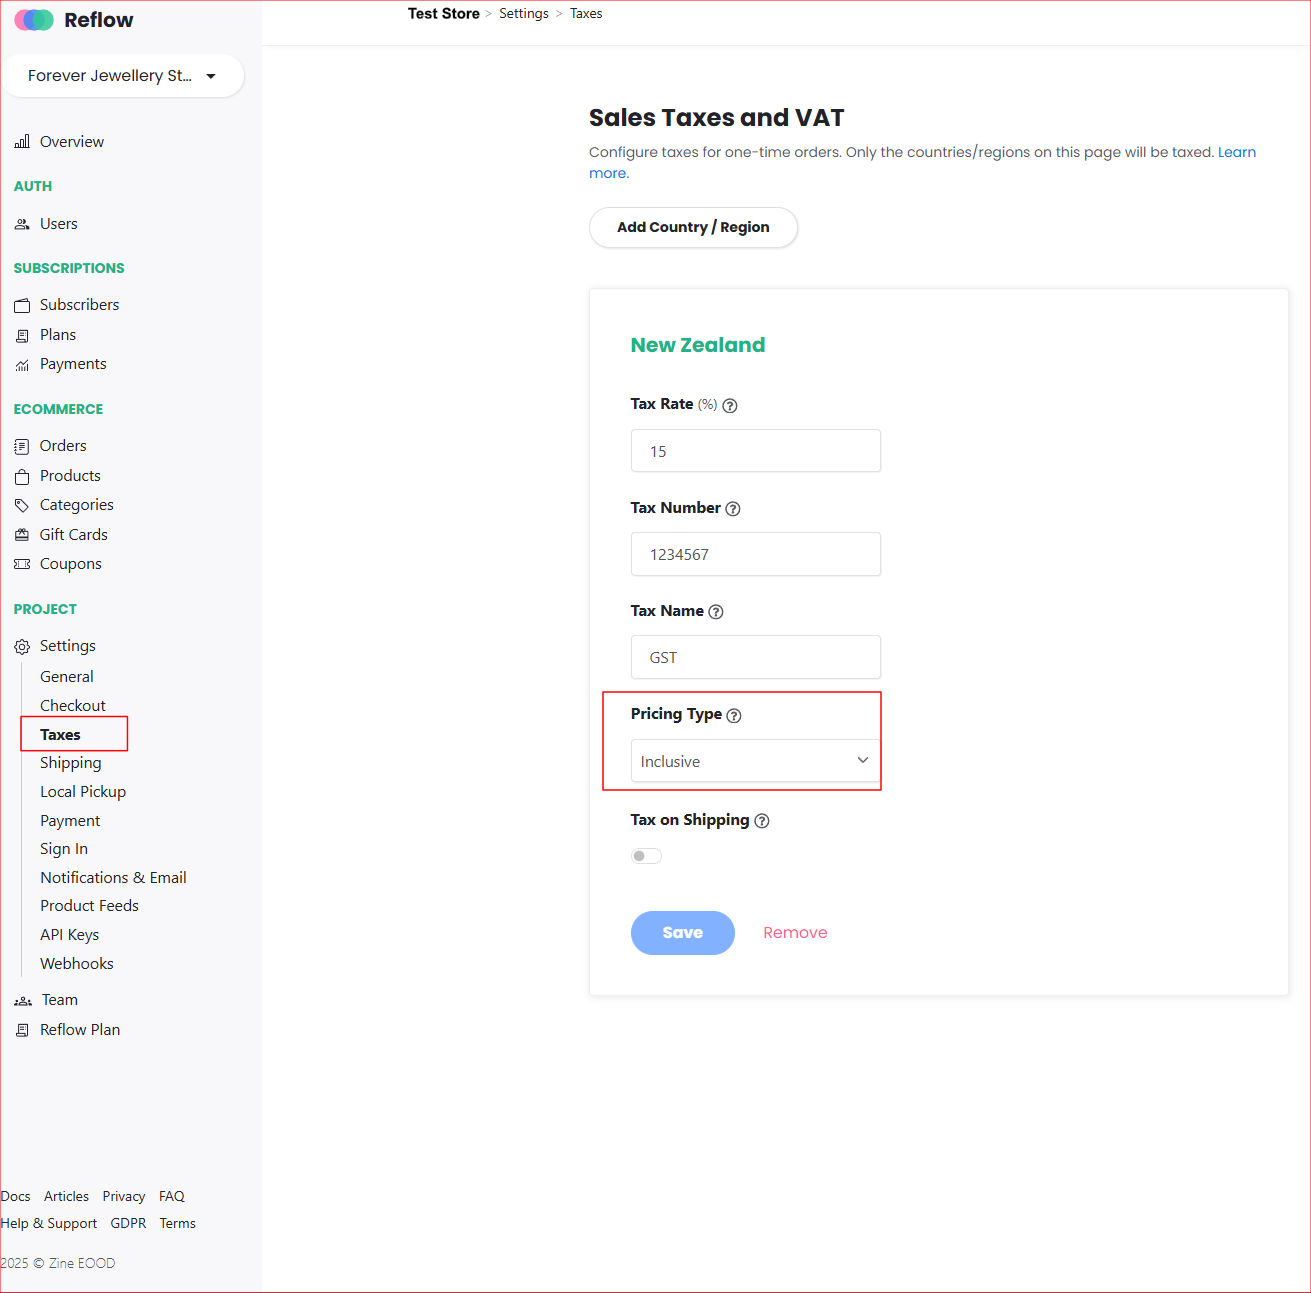Click the blue Save button

point(682,933)
